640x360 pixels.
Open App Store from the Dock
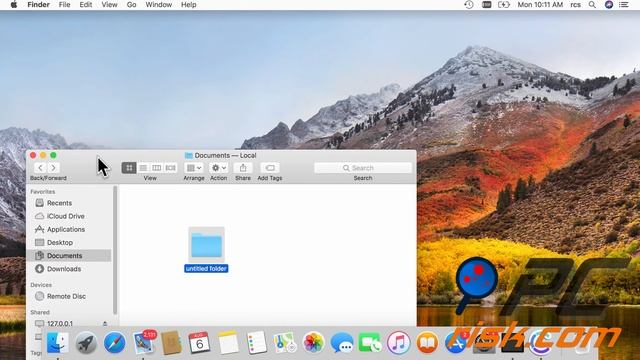tap(456, 342)
